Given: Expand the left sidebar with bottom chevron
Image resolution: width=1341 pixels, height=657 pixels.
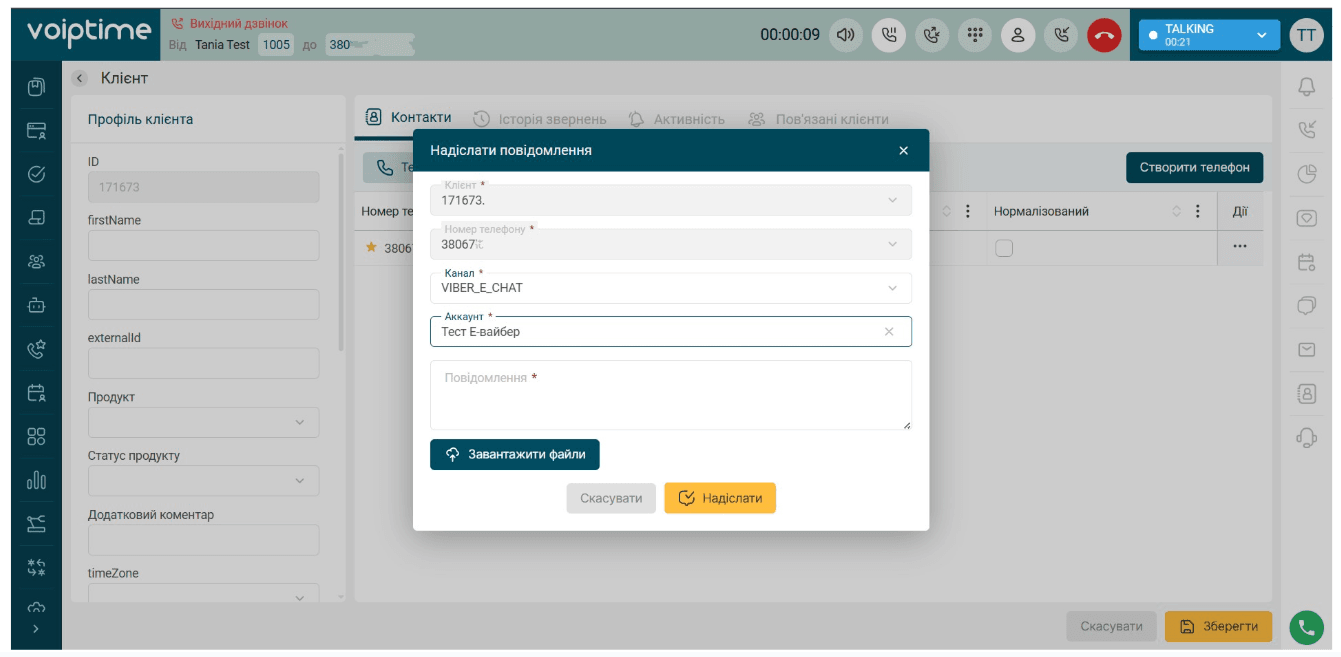Looking at the screenshot, I should tap(36, 629).
